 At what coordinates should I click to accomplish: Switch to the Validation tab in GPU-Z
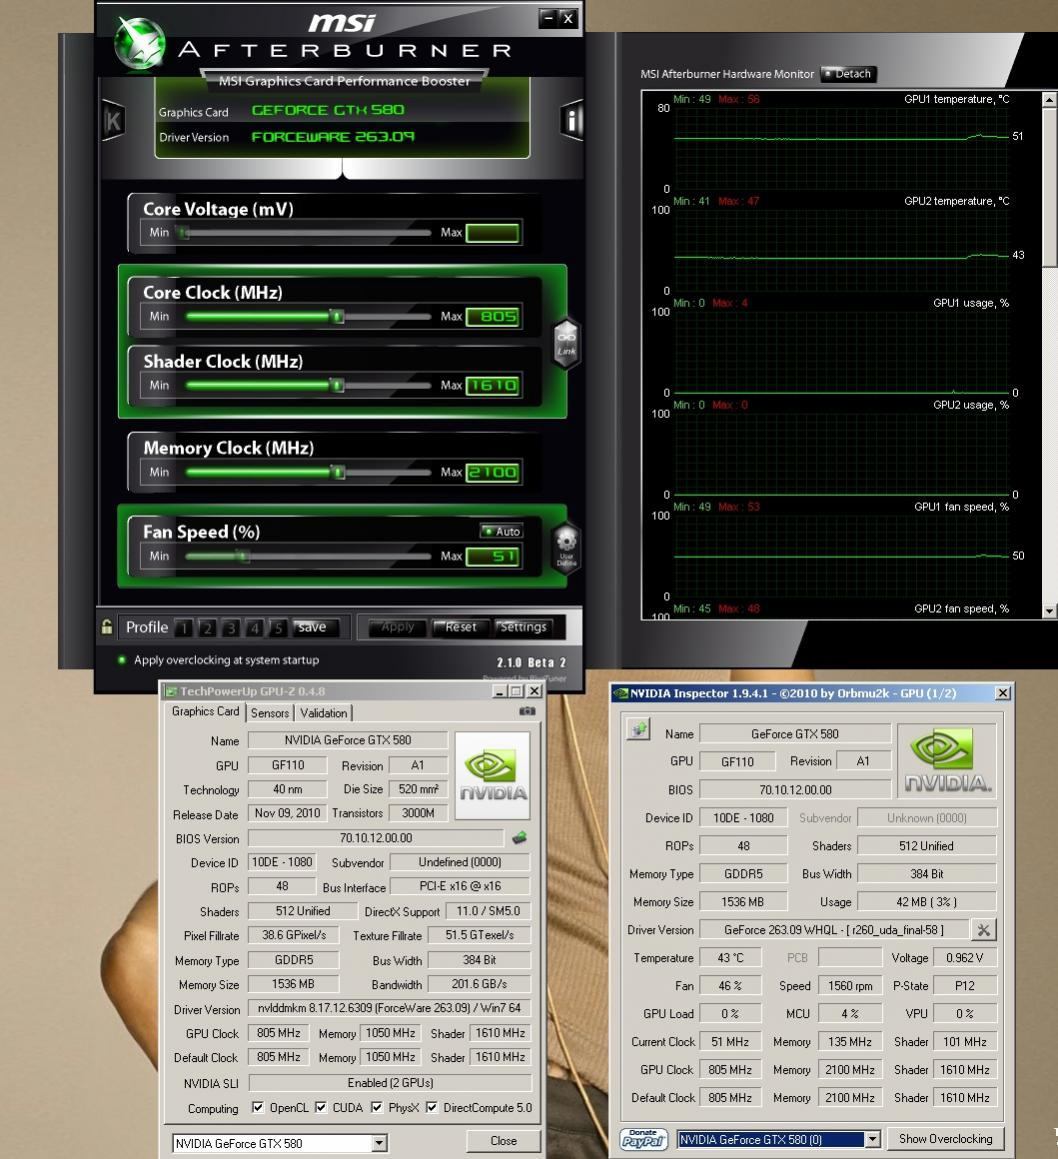point(323,713)
